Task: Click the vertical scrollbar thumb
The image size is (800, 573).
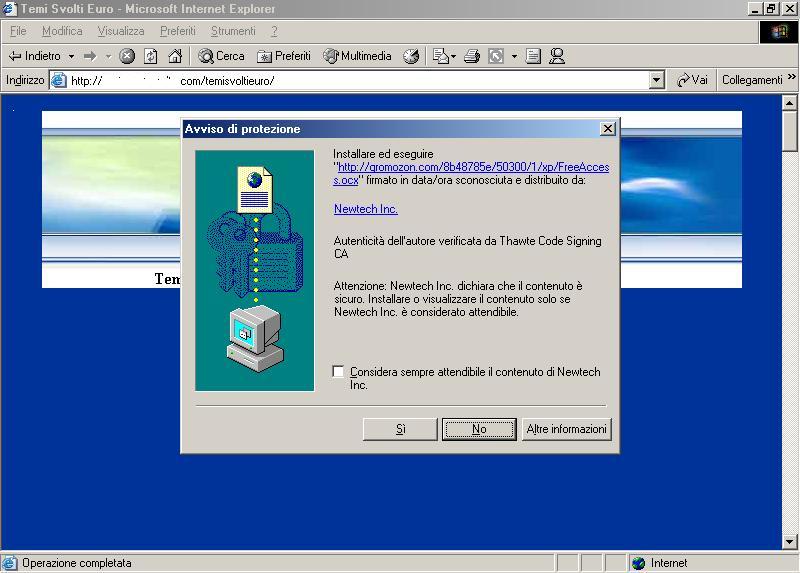Action: pyautogui.click(x=789, y=131)
